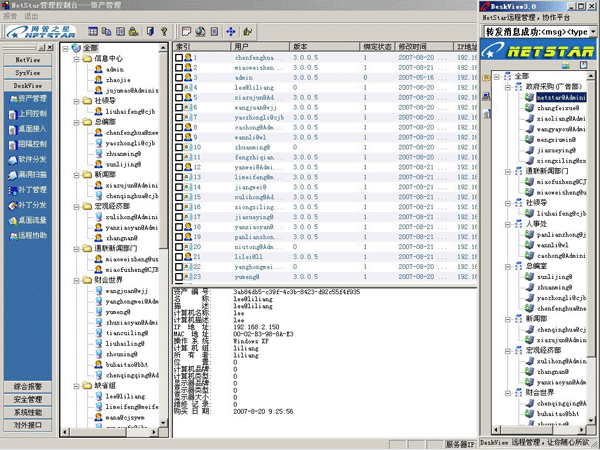This screenshot has height=450, width=600.
Task: Open 桌面接入 in the left sidebar
Action: point(28,129)
